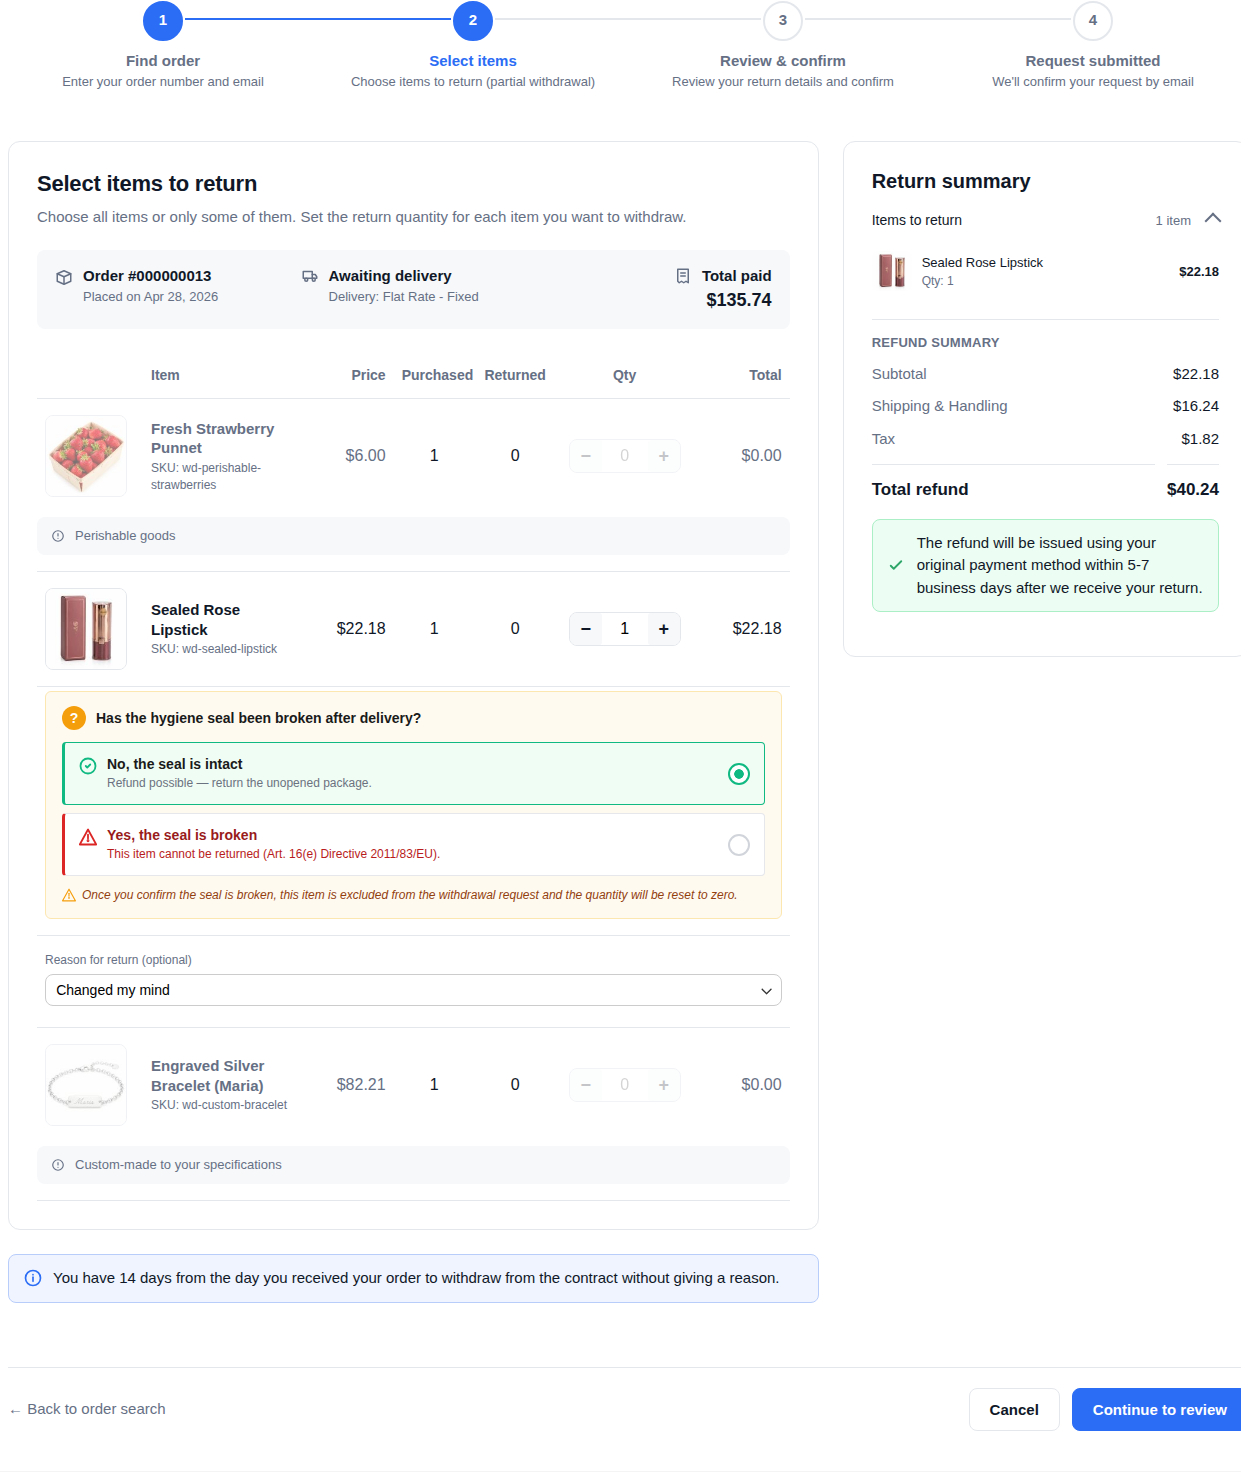Click the info icon beside Perishable goods
The height and width of the screenshot is (1472, 1241).
[58, 536]
